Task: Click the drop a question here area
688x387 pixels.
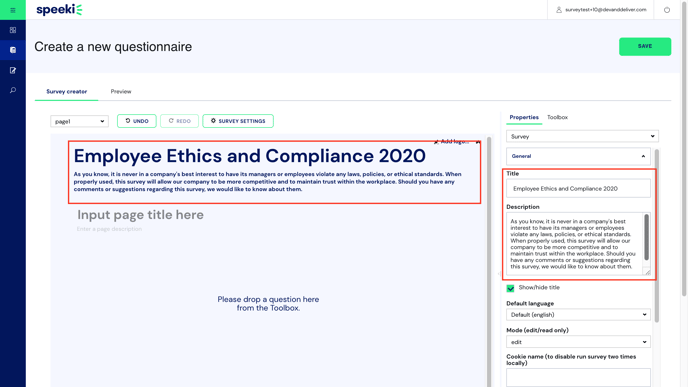Action: (x=268, y=304)
